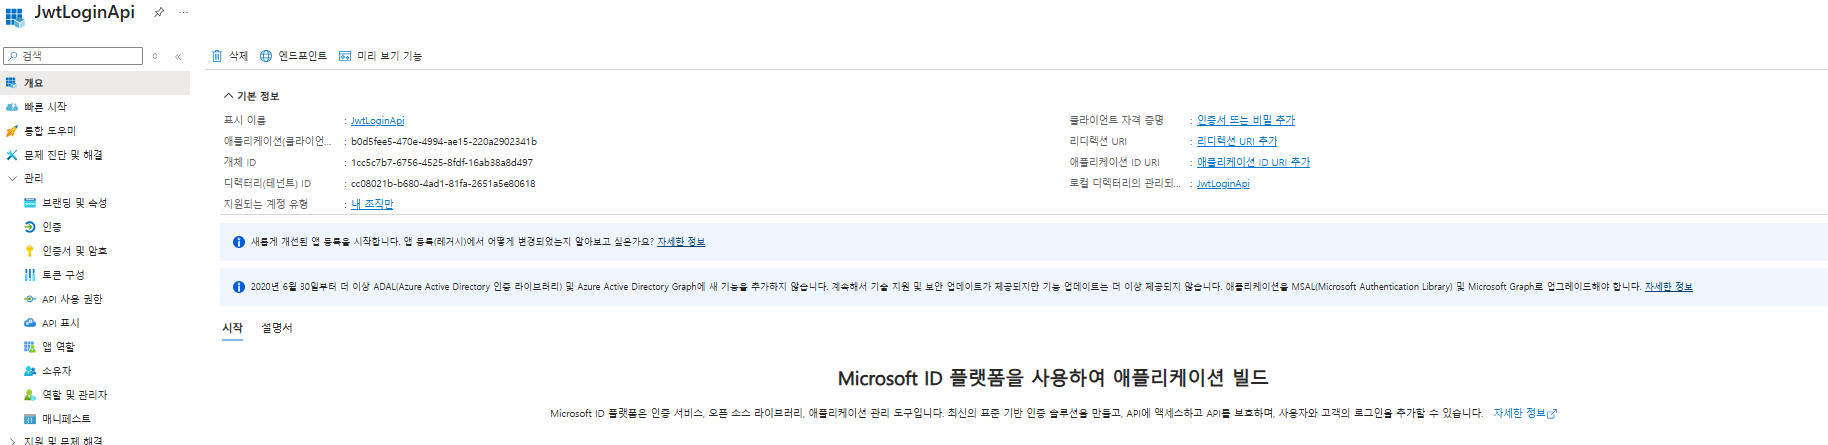Collapse the sidebar with double-chevron icon
The height and width of the screenshot is (445, 1828).
point(178,57)
